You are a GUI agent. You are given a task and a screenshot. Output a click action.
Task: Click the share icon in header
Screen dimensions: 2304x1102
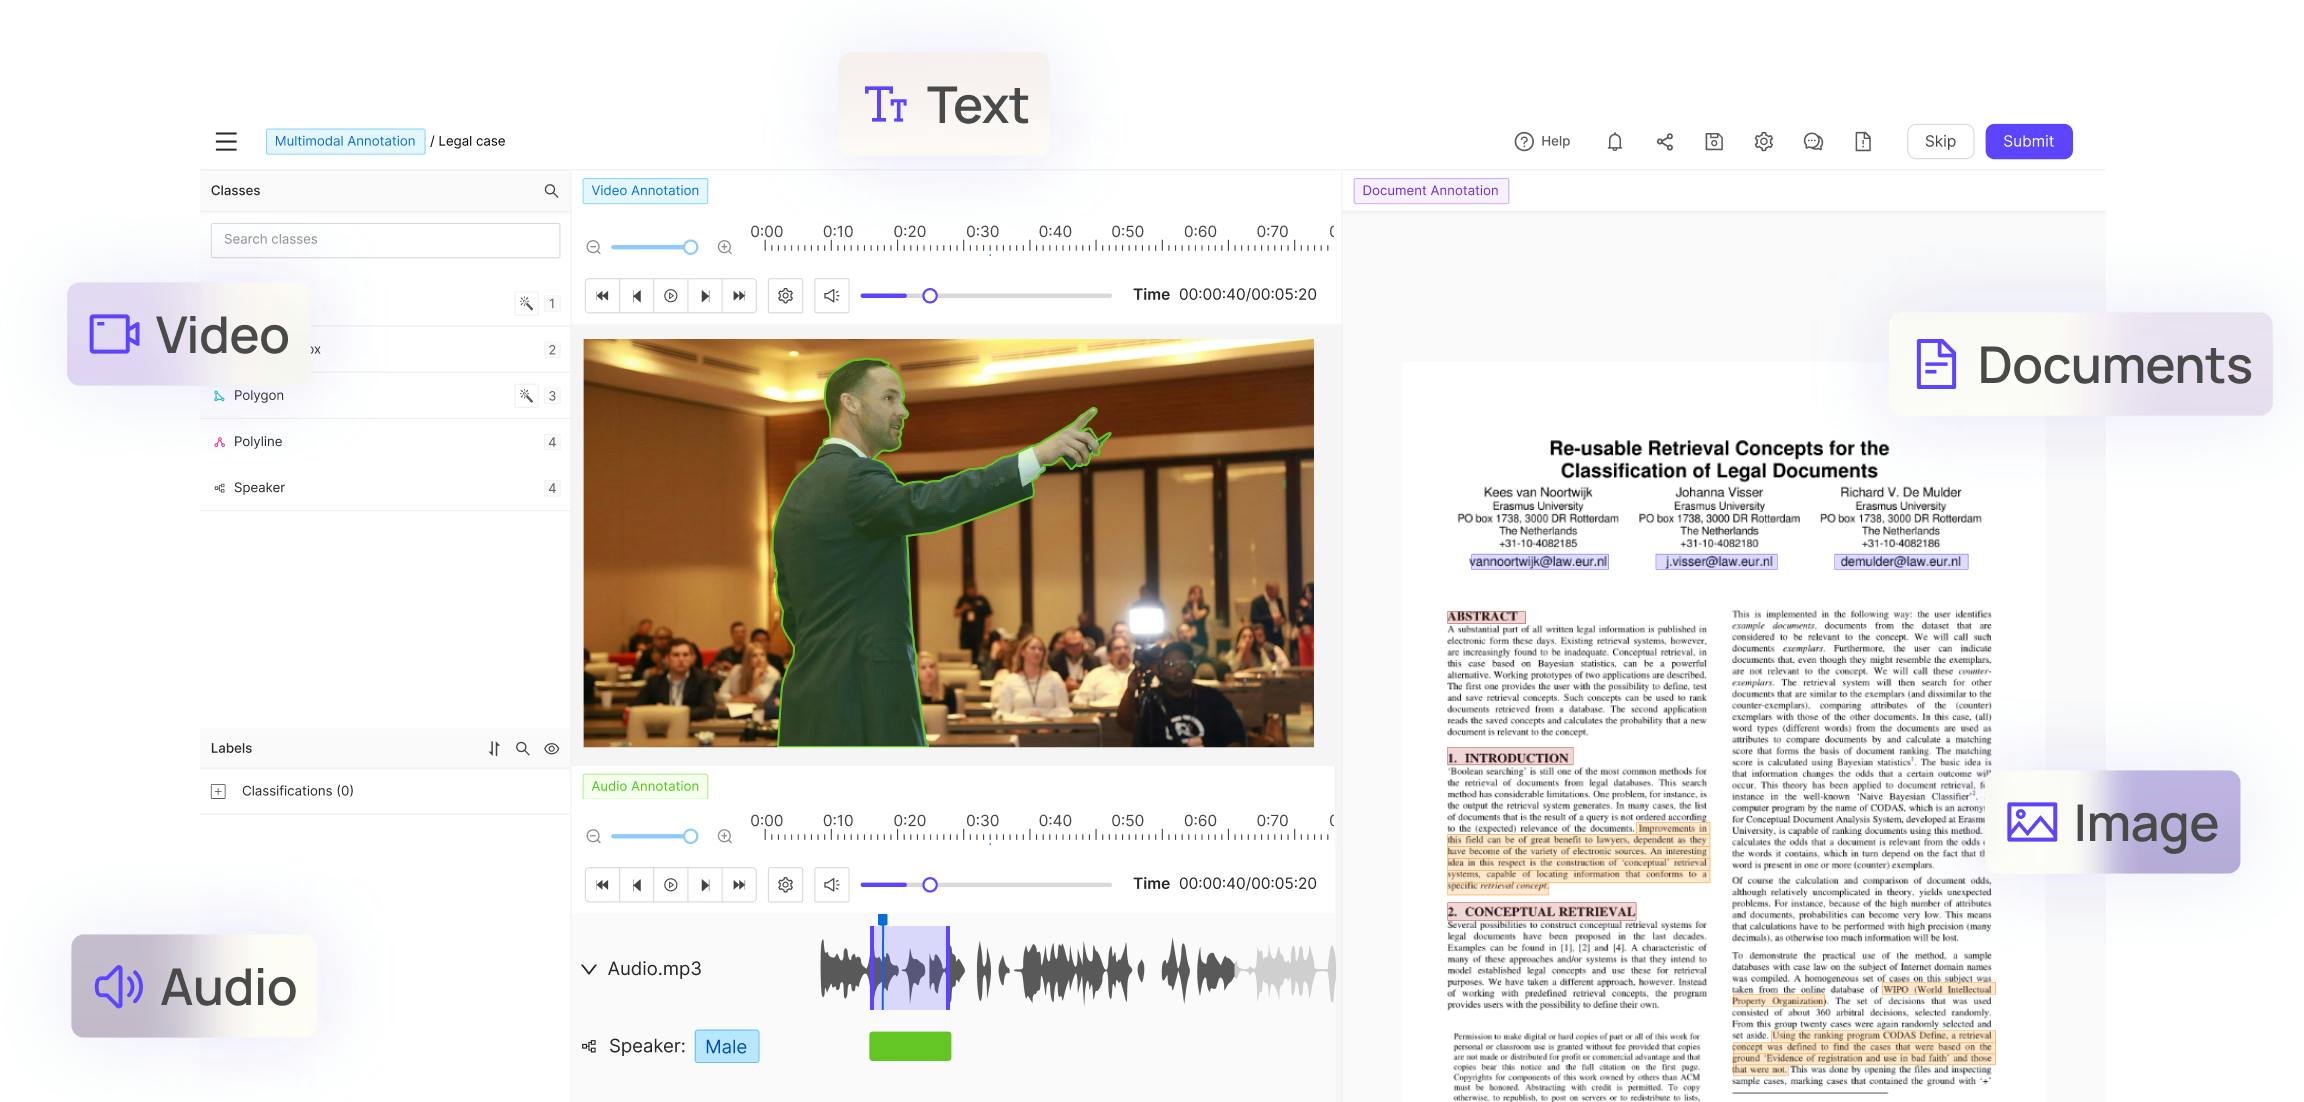[x=1664, y=141]
